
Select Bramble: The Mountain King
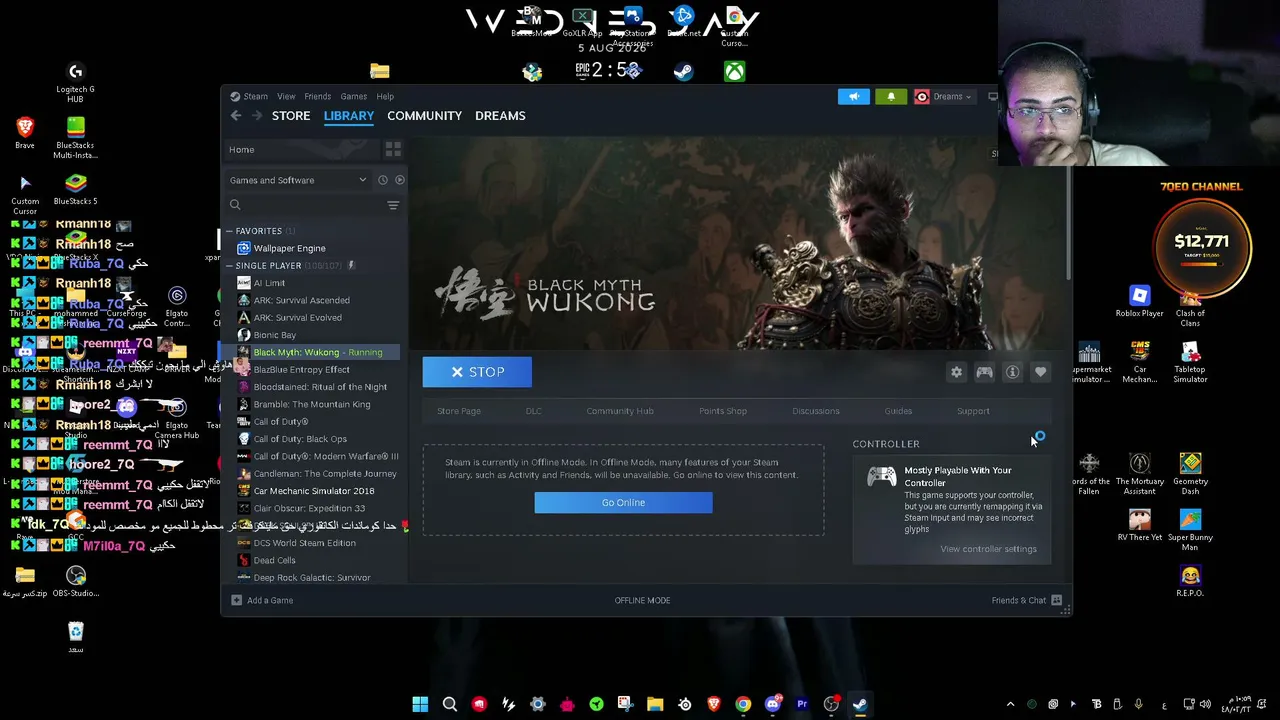click(313, 404)
